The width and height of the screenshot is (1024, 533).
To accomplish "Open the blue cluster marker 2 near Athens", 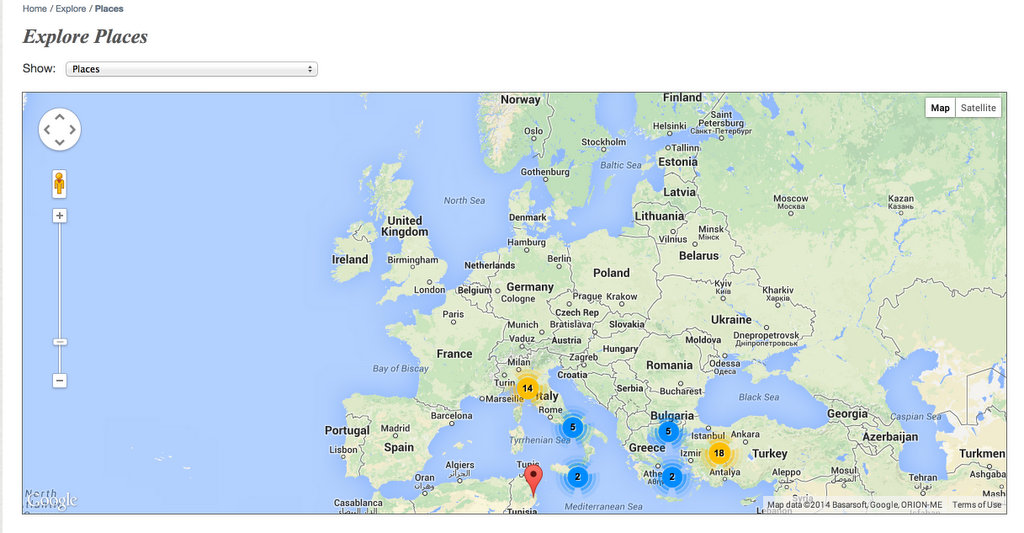I will [x=672, y=477].
